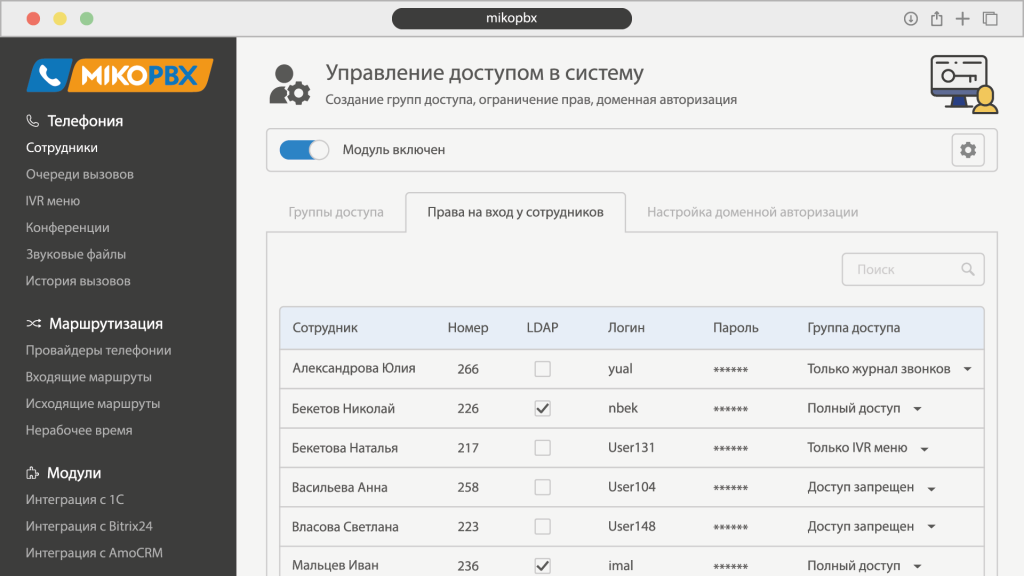
Task: Go to Очереди вызовов in sidebar
Action: (x=80, y=174)
